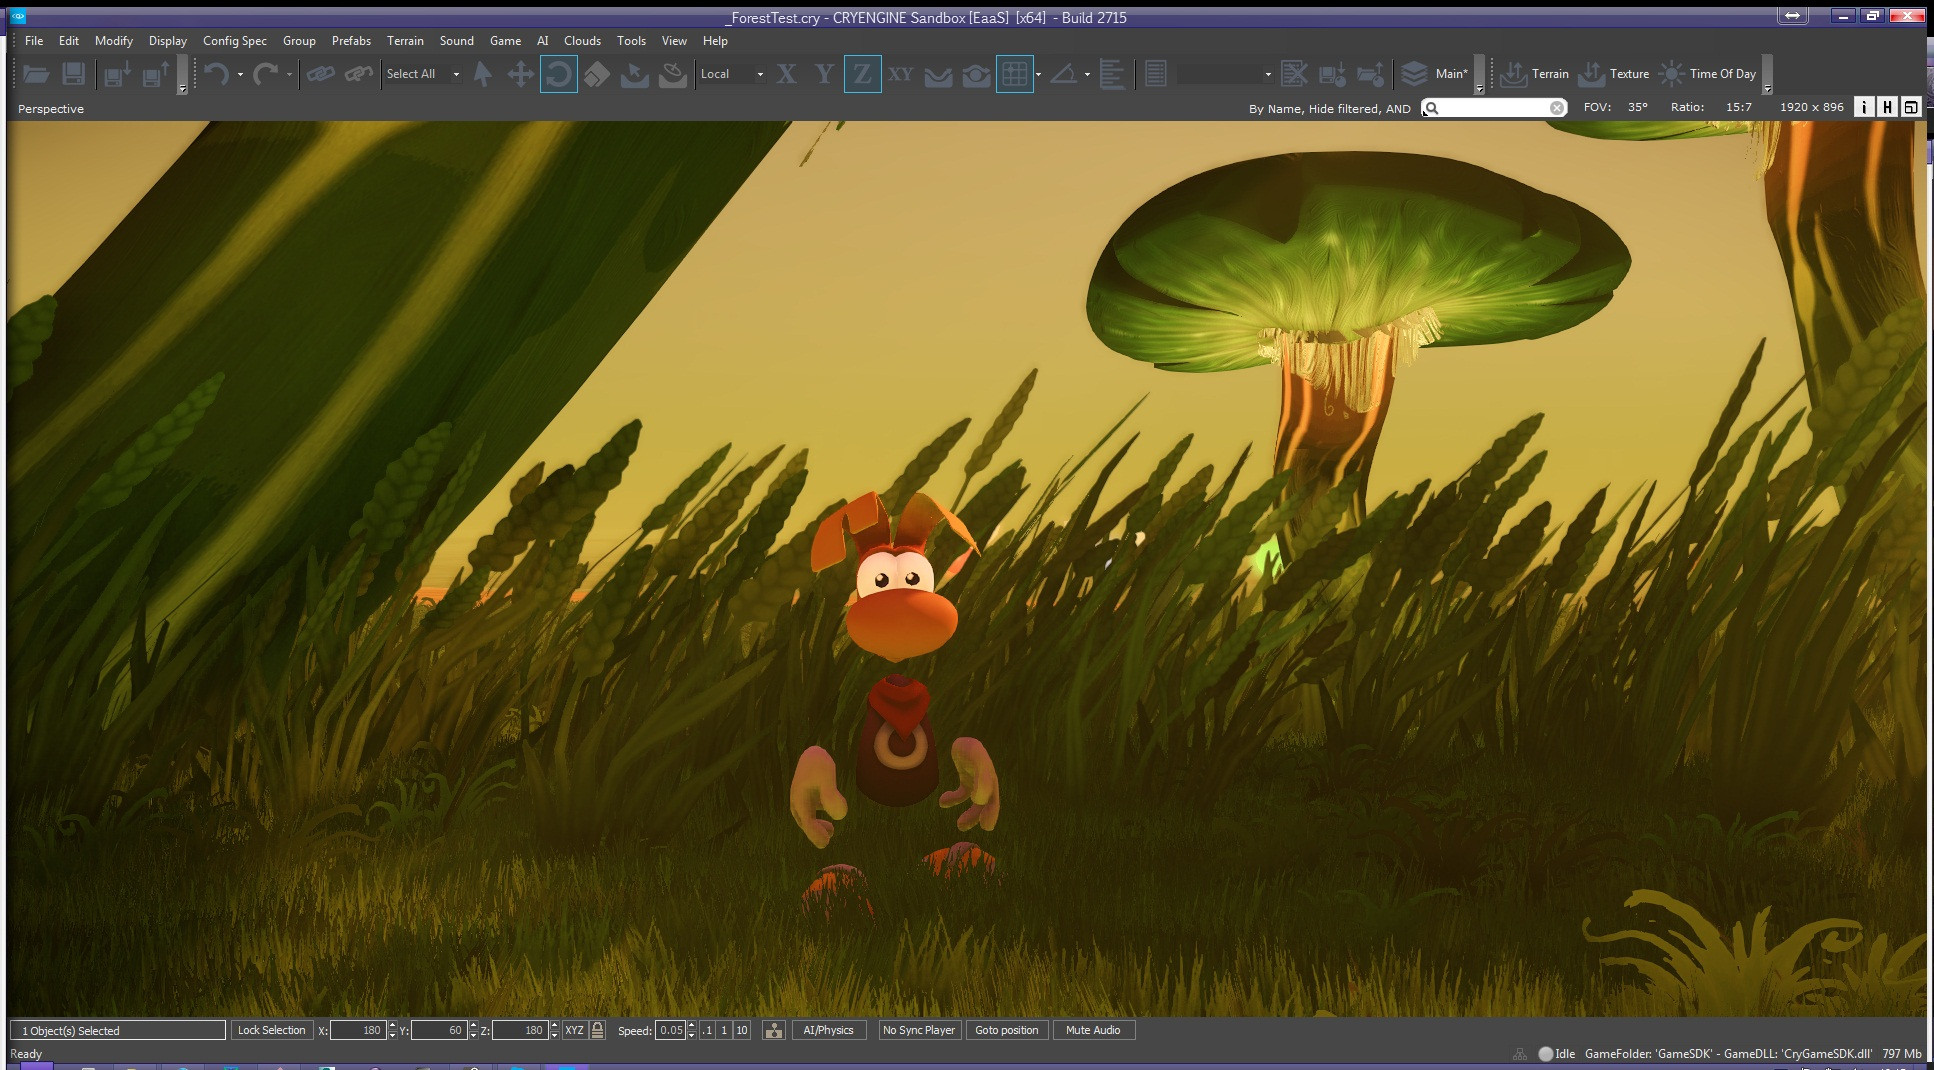
Task: Toggle follow terrain and snap to objects
Action: 976,74
